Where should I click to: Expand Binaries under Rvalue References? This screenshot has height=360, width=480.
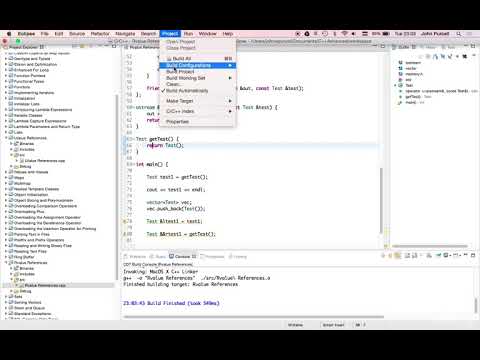pos(11,268)
